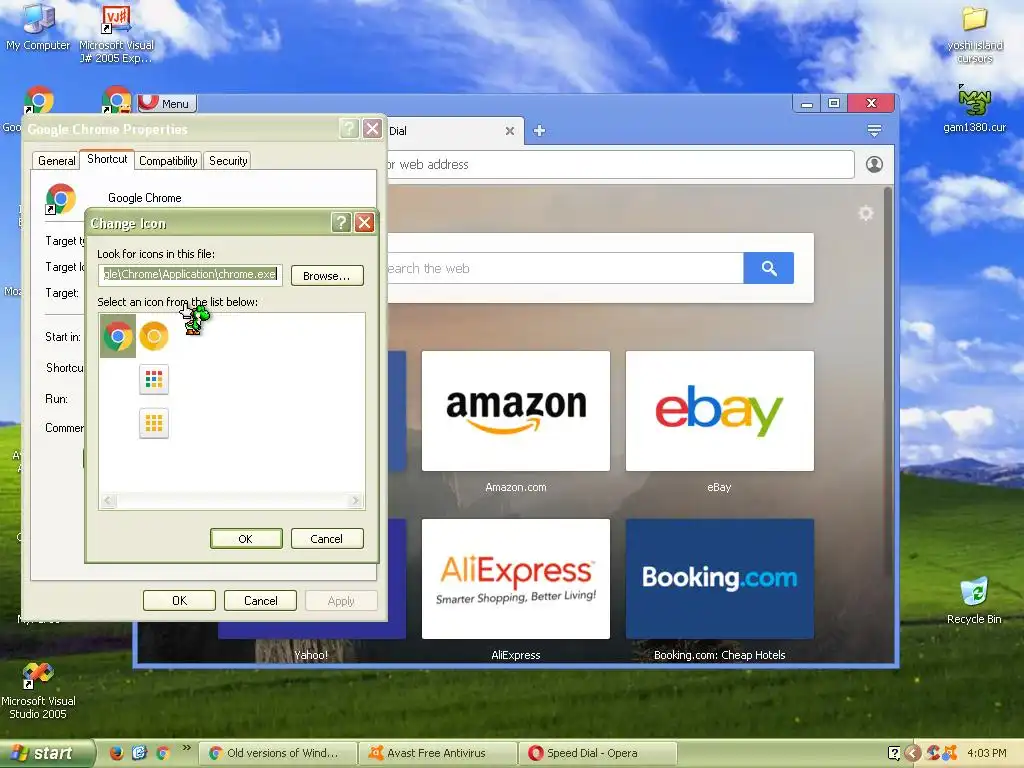The image size is (1024, 768).
Task: Select the default Chrome icon in list
Action: tap(118, 336)
